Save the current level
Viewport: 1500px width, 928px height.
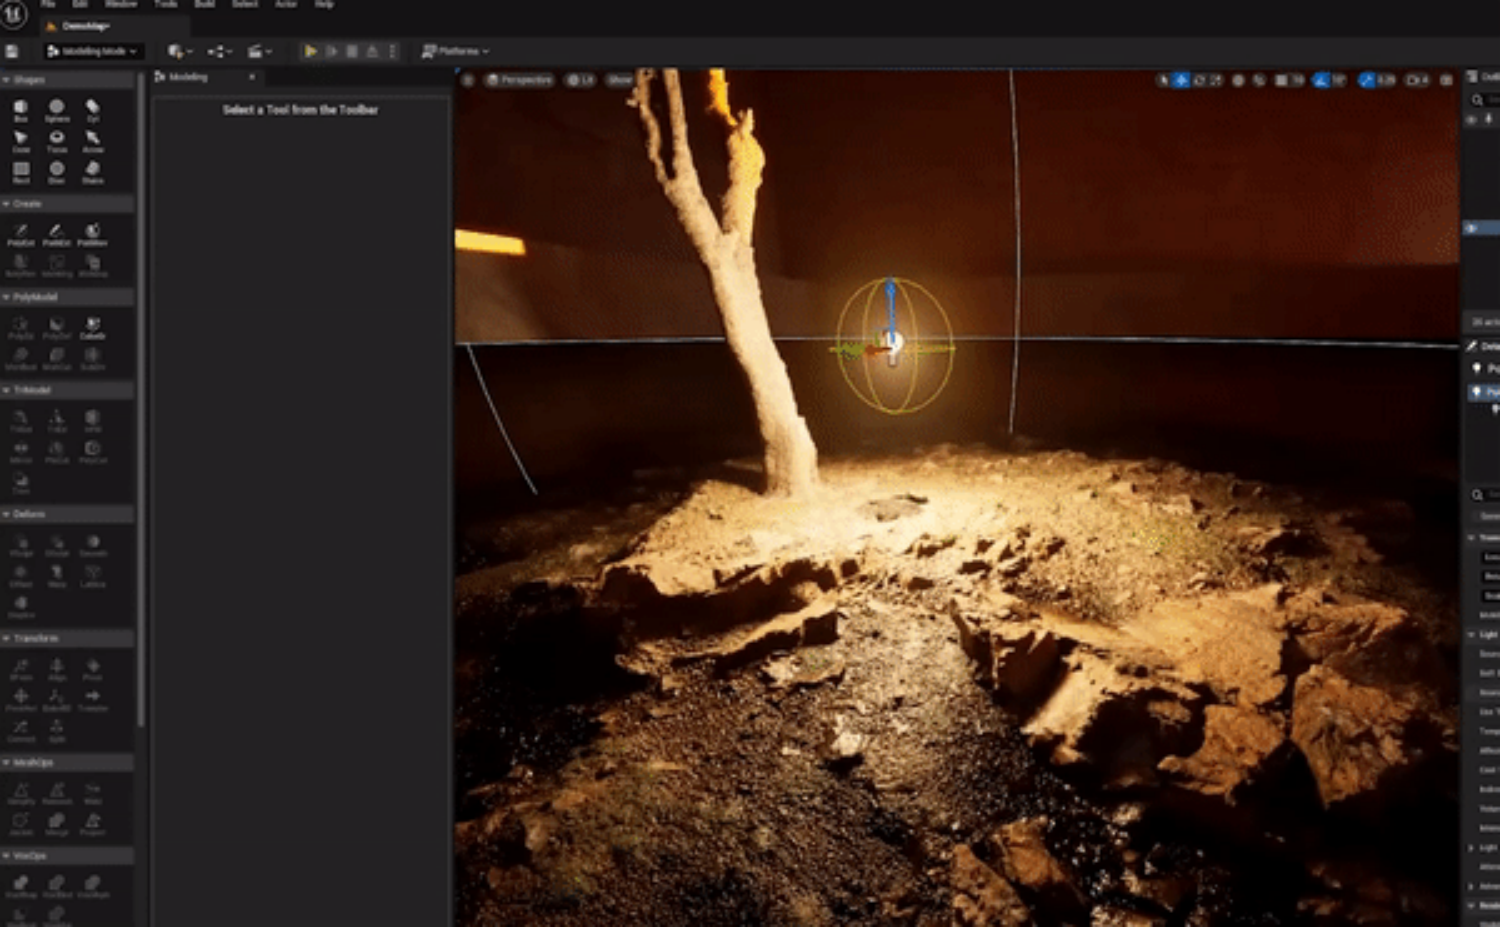[x=12, y=51]
